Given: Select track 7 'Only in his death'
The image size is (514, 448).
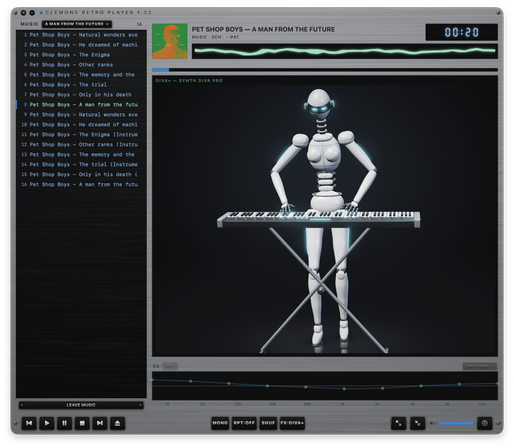Looking at the screenshot, I should (x=81, y=95).
